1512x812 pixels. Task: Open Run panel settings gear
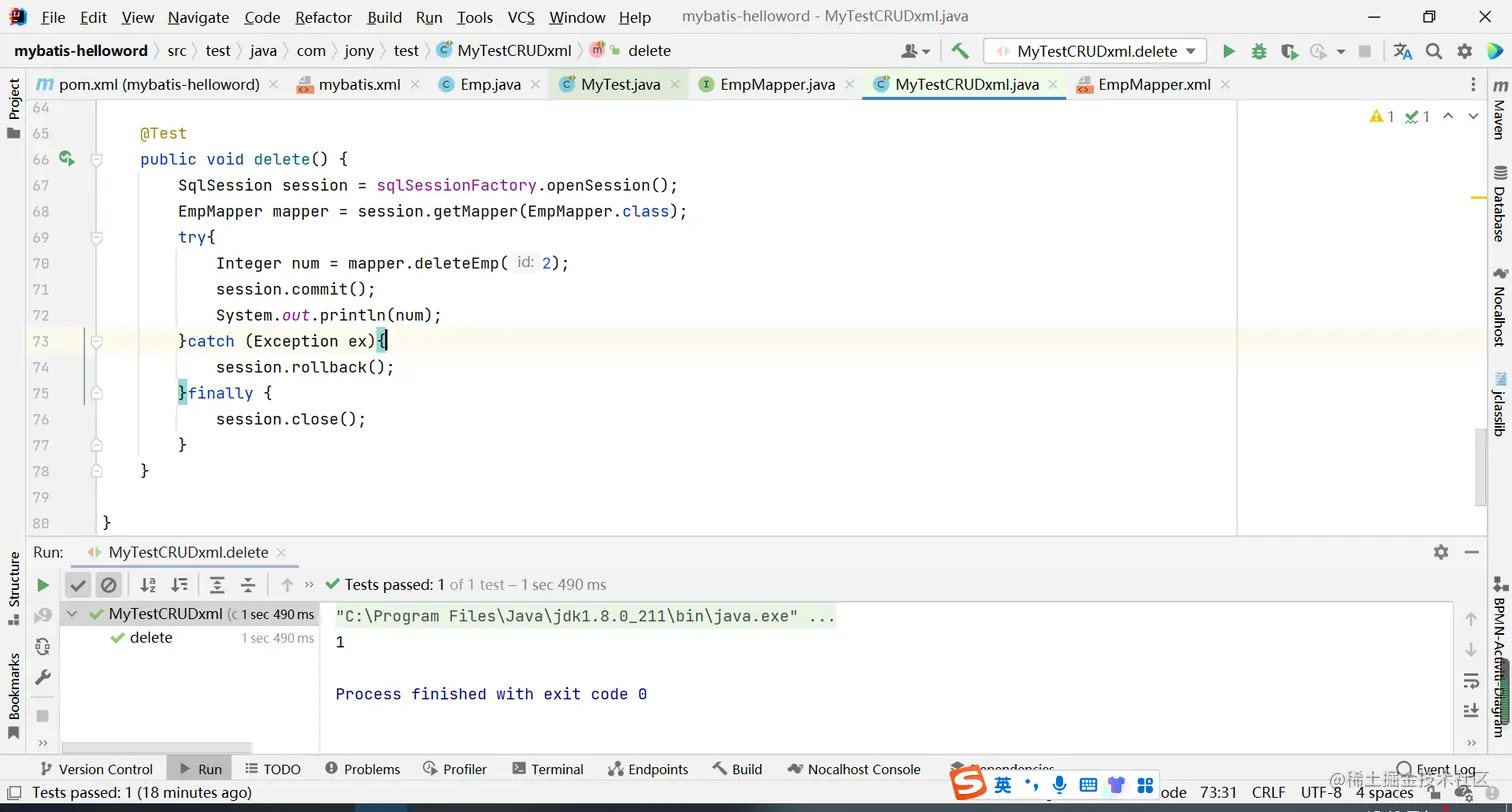(1441, 552)
